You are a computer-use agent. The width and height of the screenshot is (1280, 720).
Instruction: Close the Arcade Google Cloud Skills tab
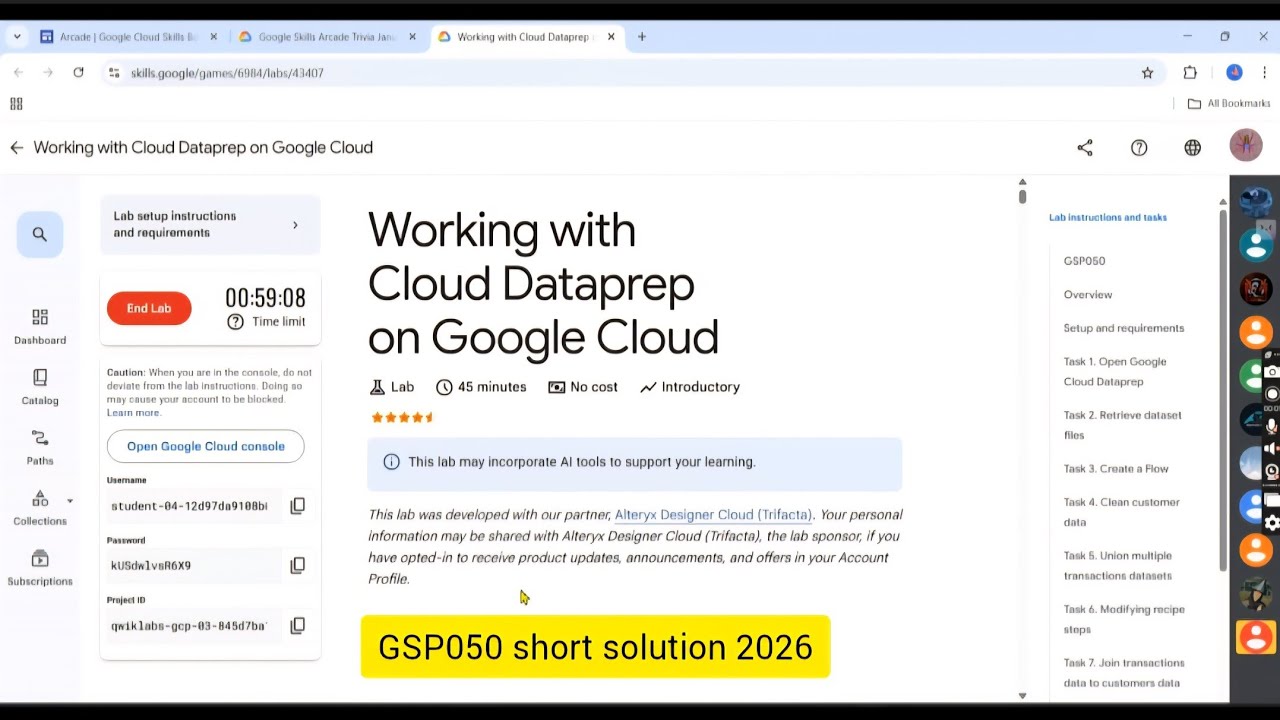213,37
